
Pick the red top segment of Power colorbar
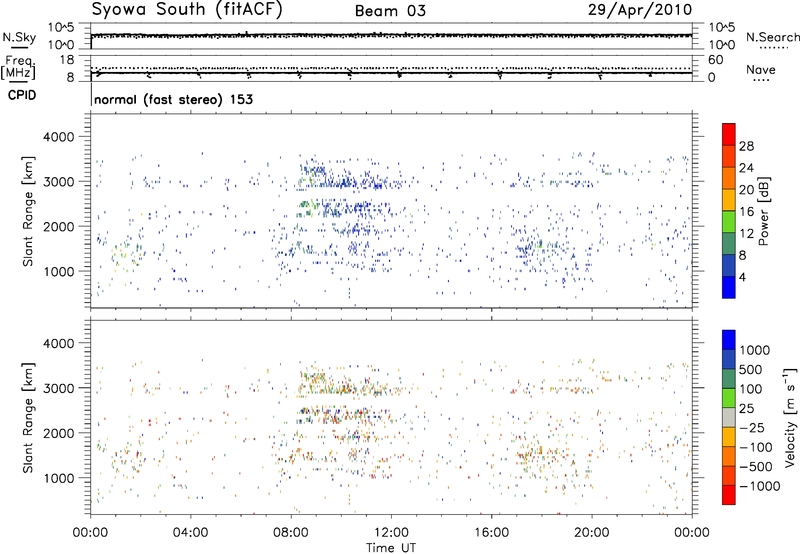click(729, 134)
